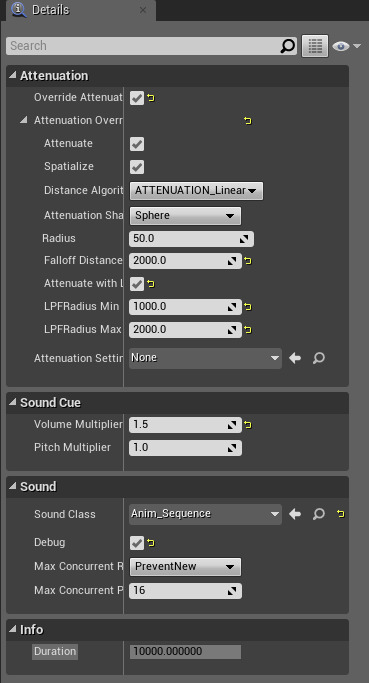This screenshot has height=683, width=369.
Task: Click the search magnifier icon in the search bar
Action: [x=288, y=46]
